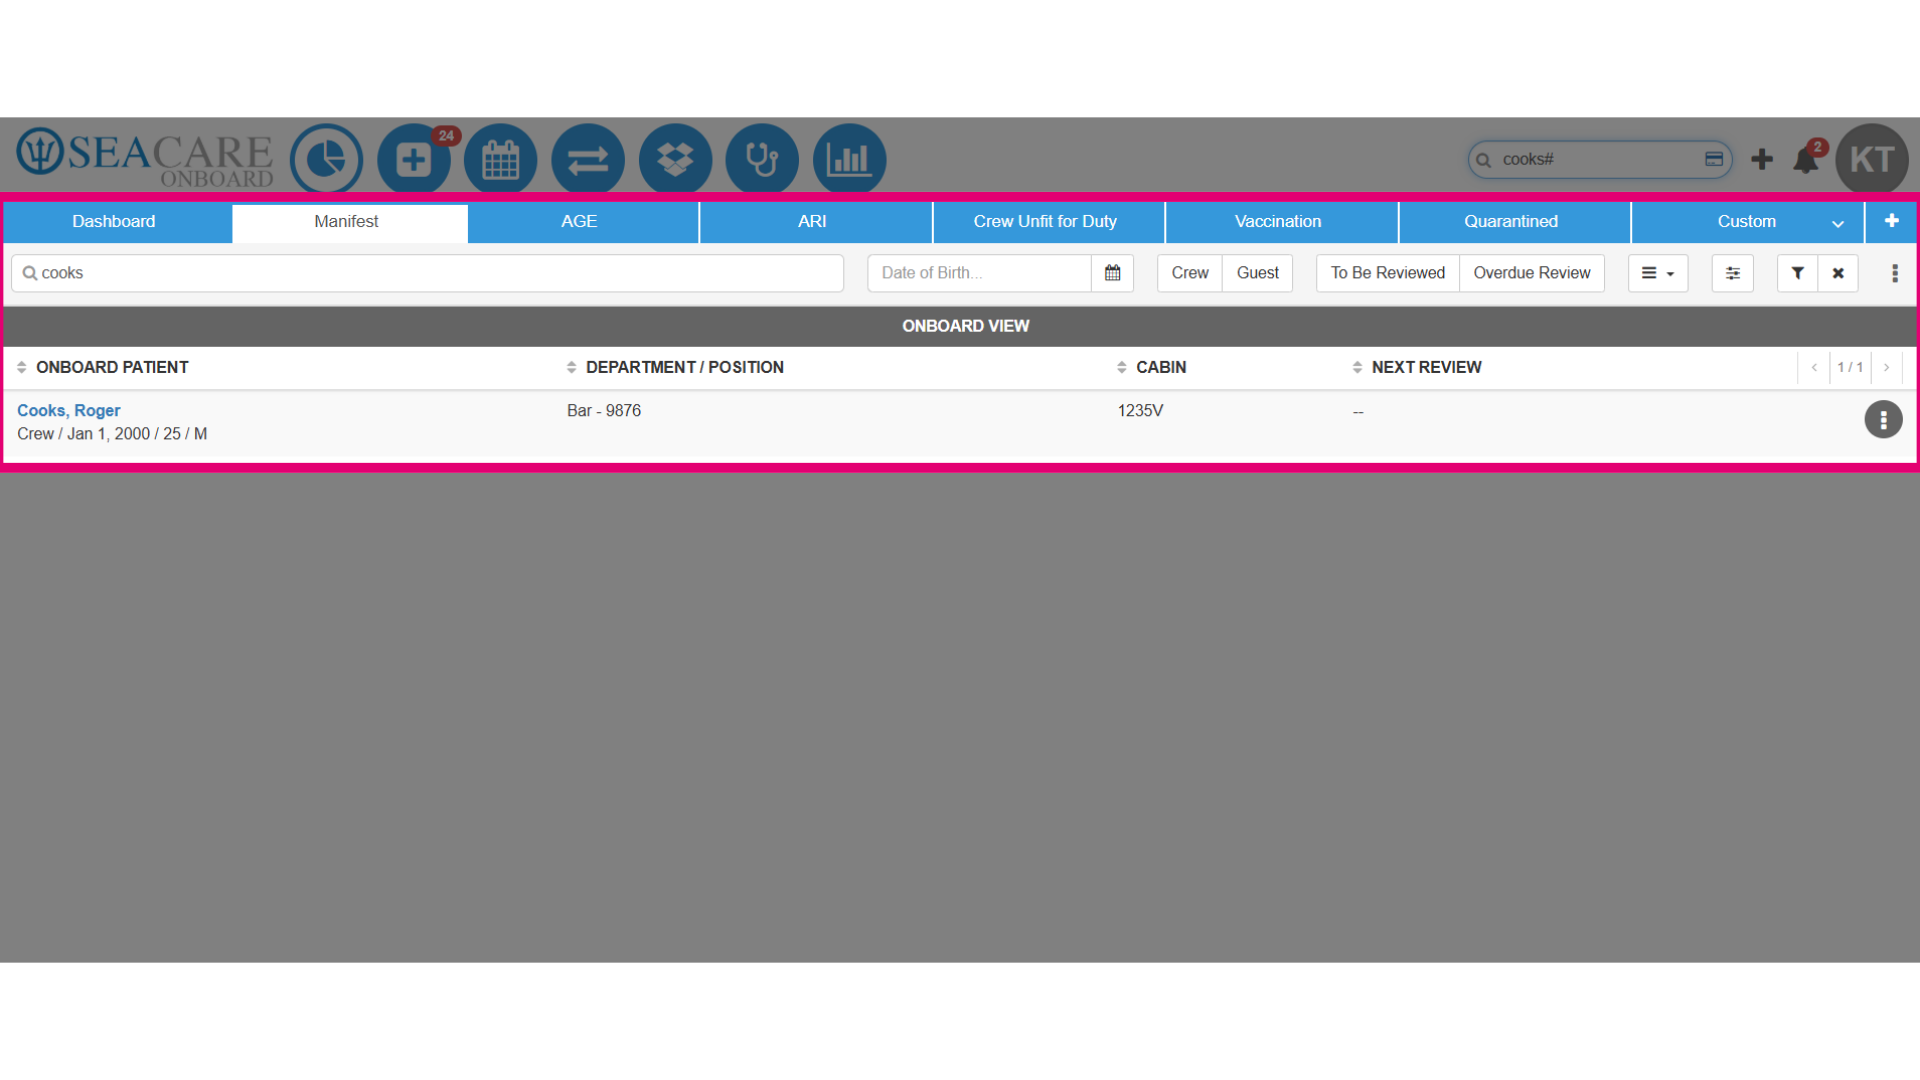Open the boxes inventory icon

(675, 159)
